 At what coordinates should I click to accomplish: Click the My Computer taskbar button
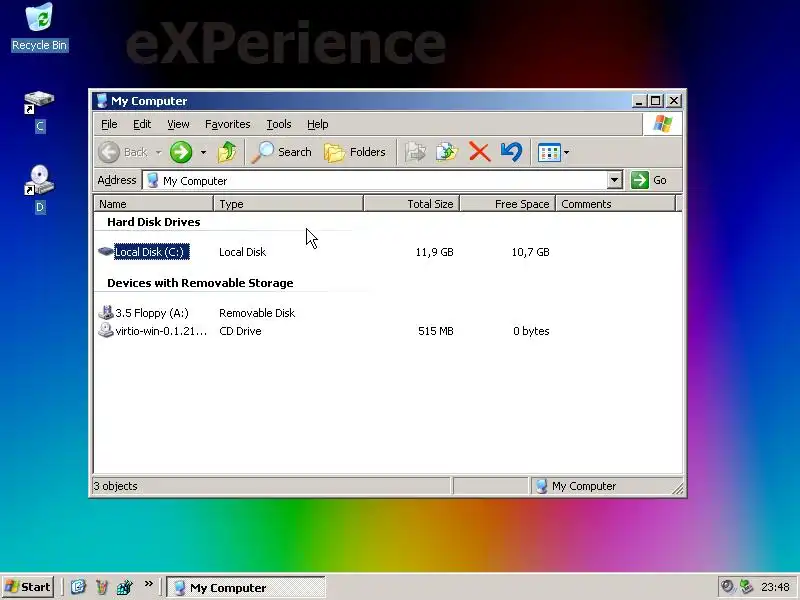point(246,588)
